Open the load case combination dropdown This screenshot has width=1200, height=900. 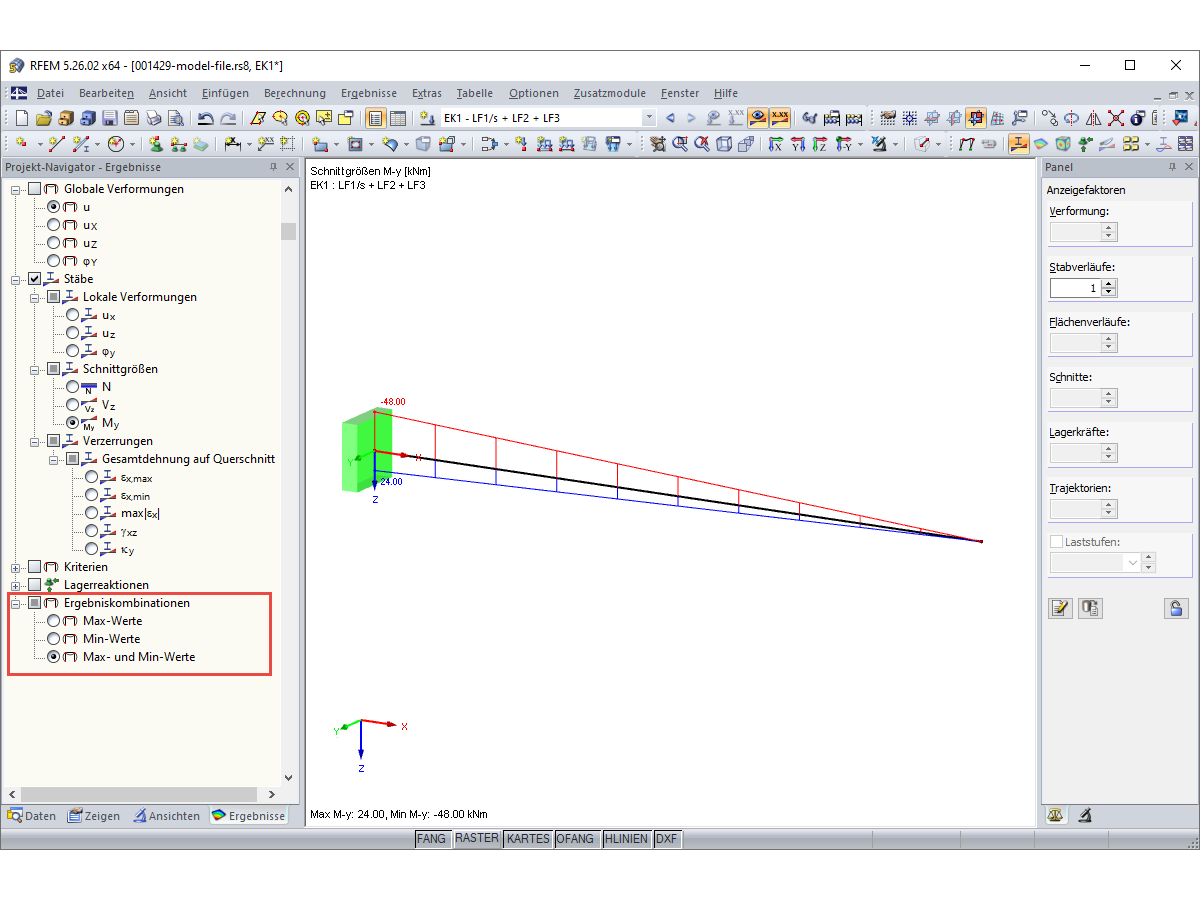(649, 117)
